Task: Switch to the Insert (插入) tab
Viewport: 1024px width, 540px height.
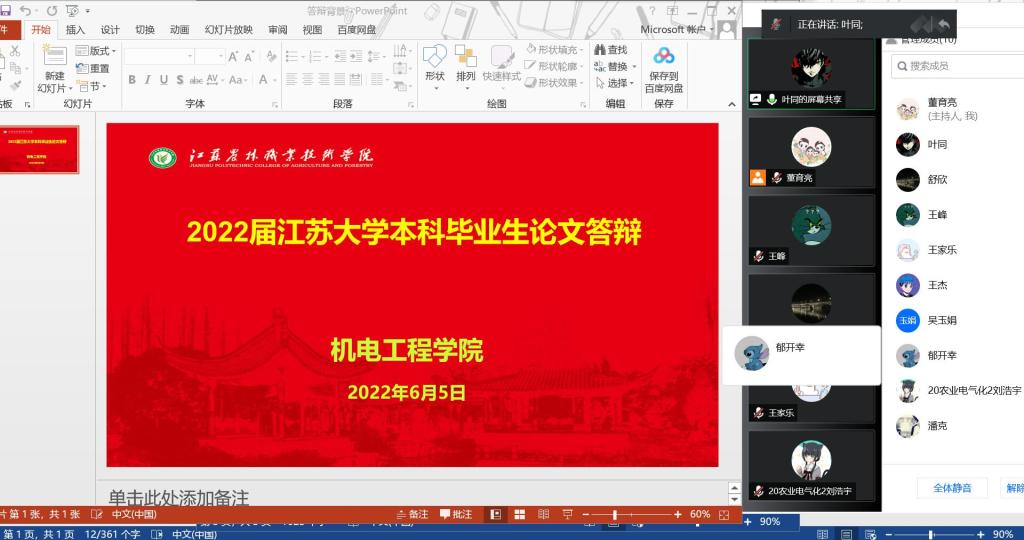Action: (75, 30)
